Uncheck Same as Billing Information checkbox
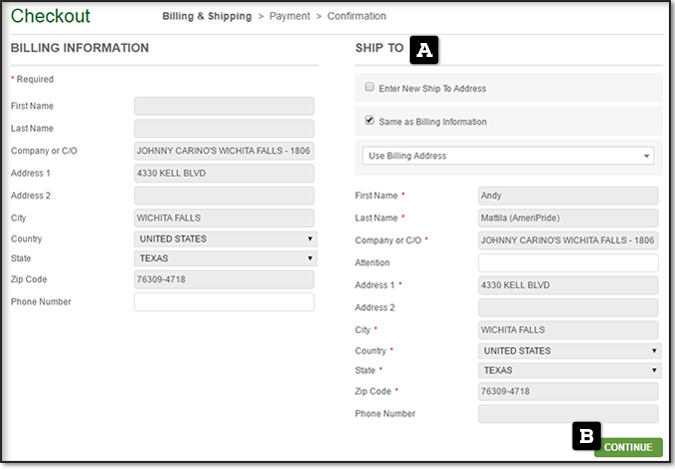 tap(369, 121)
